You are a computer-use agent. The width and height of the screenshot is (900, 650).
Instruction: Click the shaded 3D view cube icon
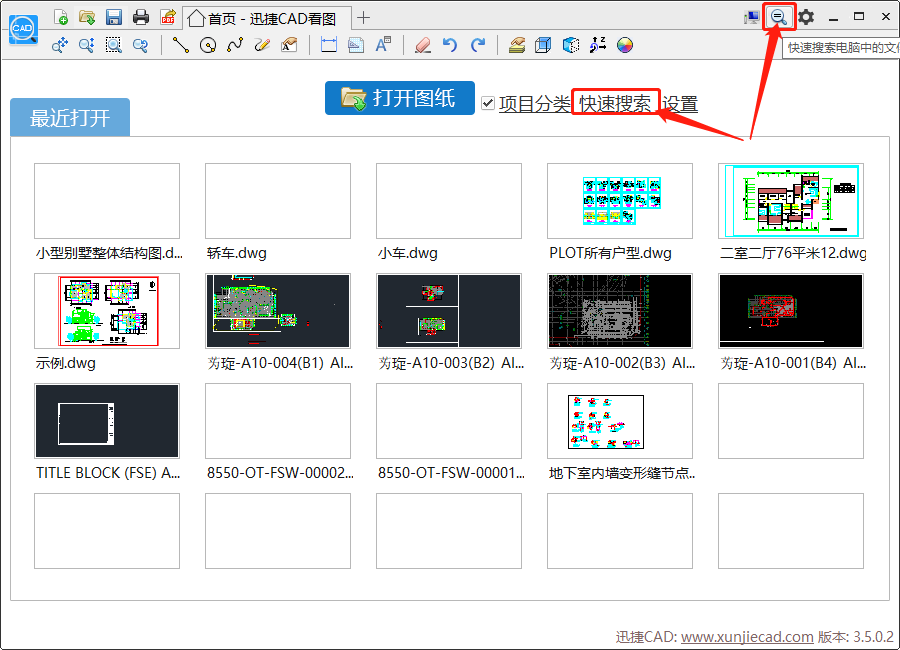tap(571, 45)
